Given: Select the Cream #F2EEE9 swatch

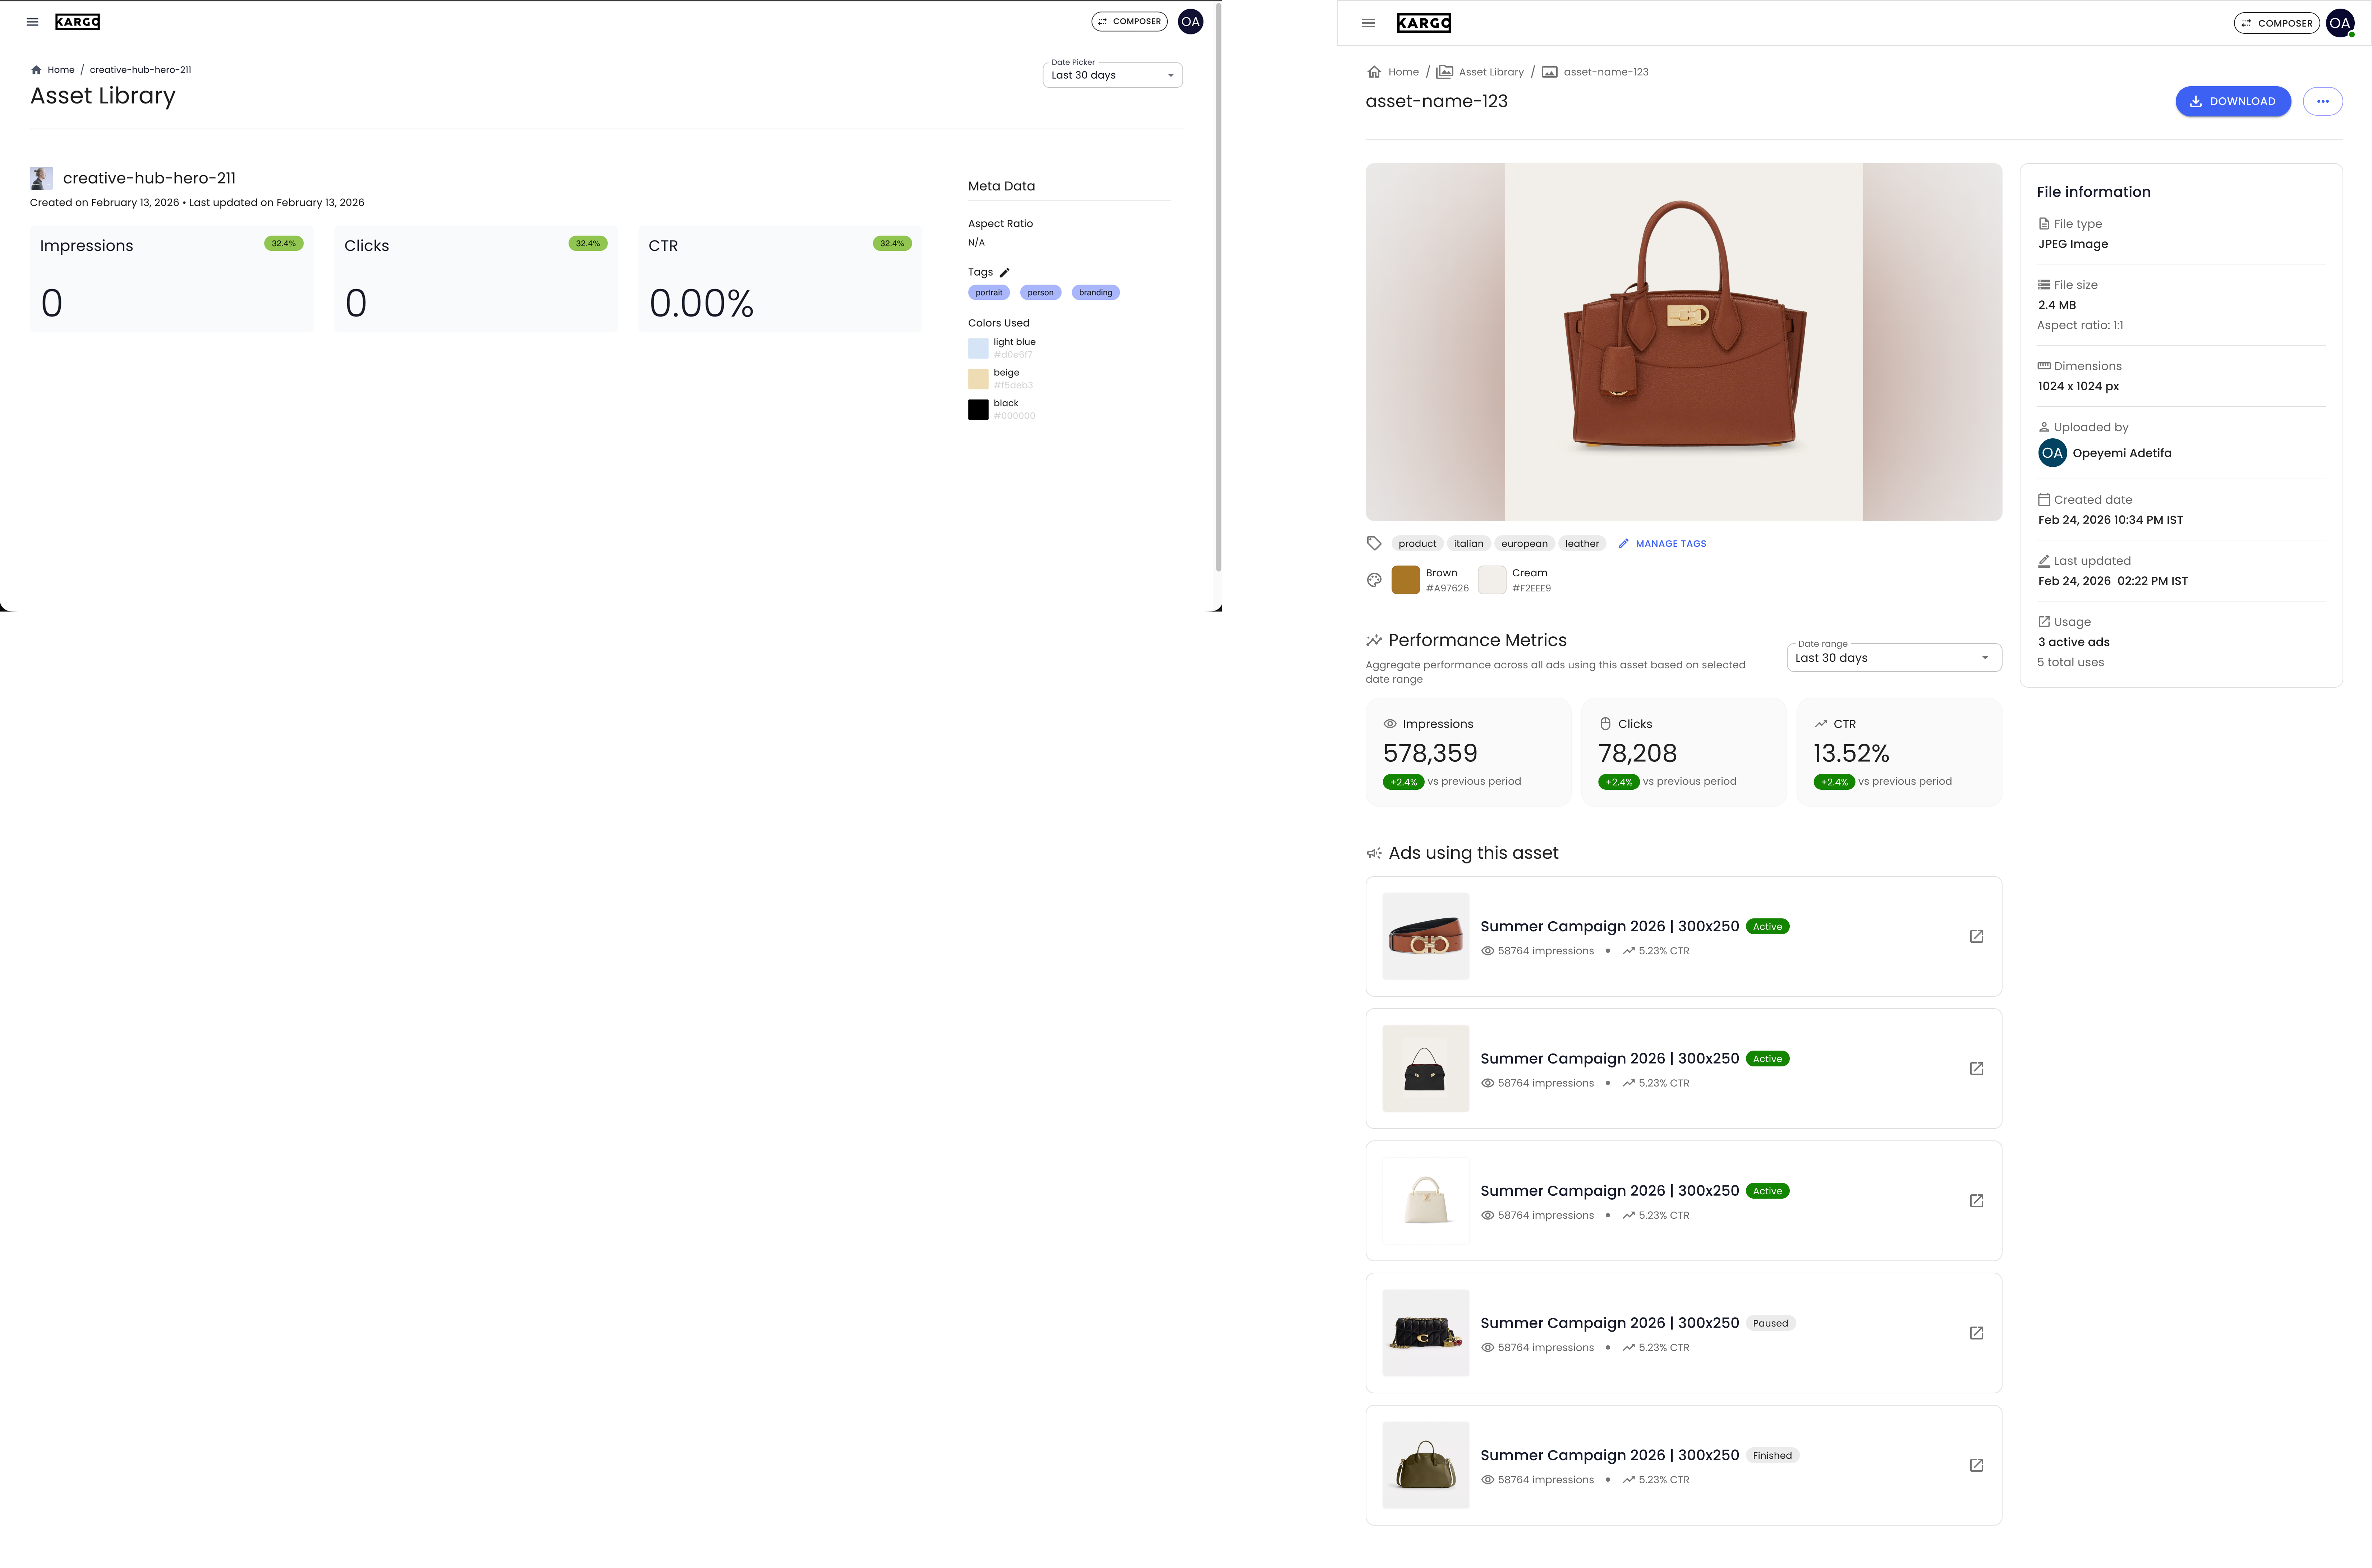Looking at the screenshot, I should click(1491, 580).
